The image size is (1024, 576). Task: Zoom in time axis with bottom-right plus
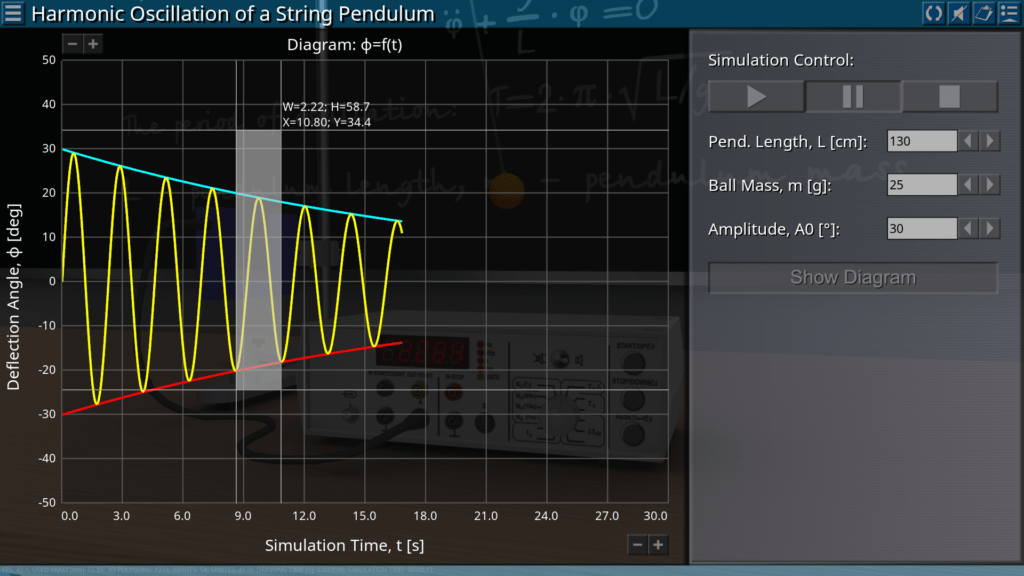[657, 544]
